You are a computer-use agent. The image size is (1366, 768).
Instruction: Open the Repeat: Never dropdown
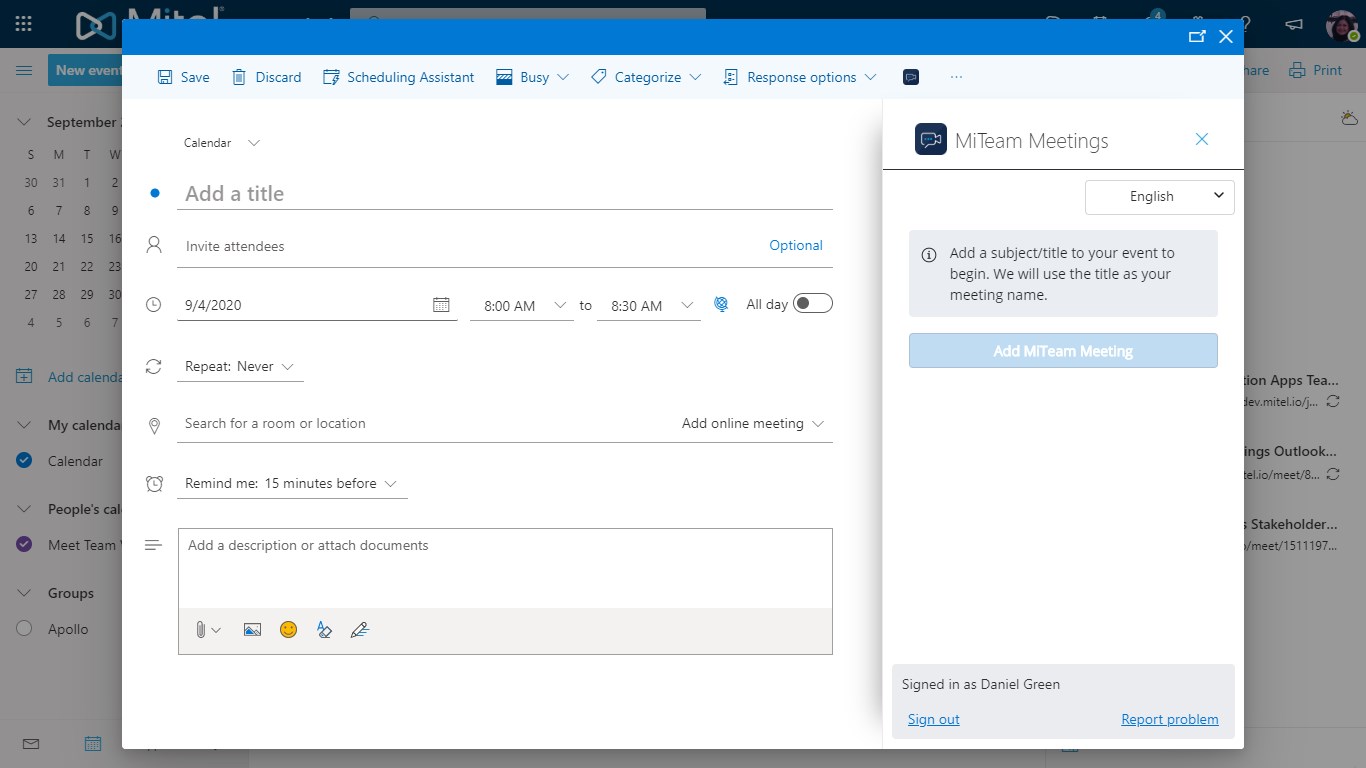(x=240, y=367)
